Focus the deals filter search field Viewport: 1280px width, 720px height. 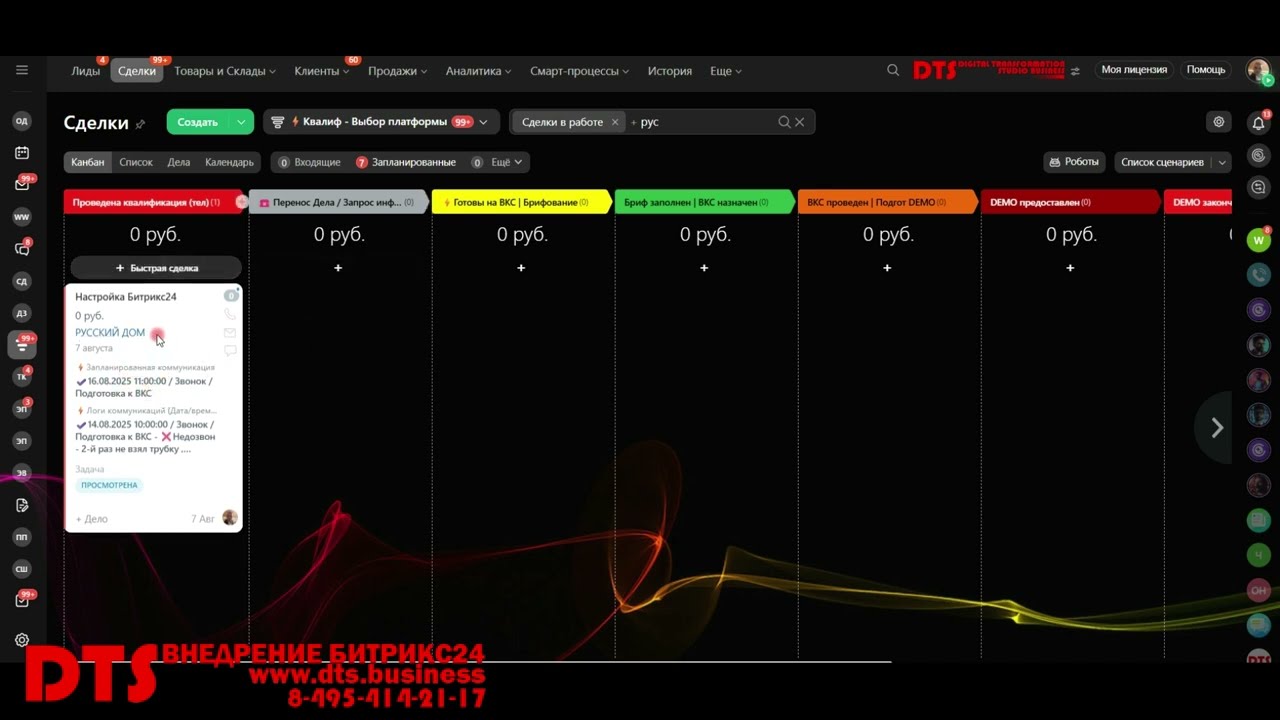(705, 122)
